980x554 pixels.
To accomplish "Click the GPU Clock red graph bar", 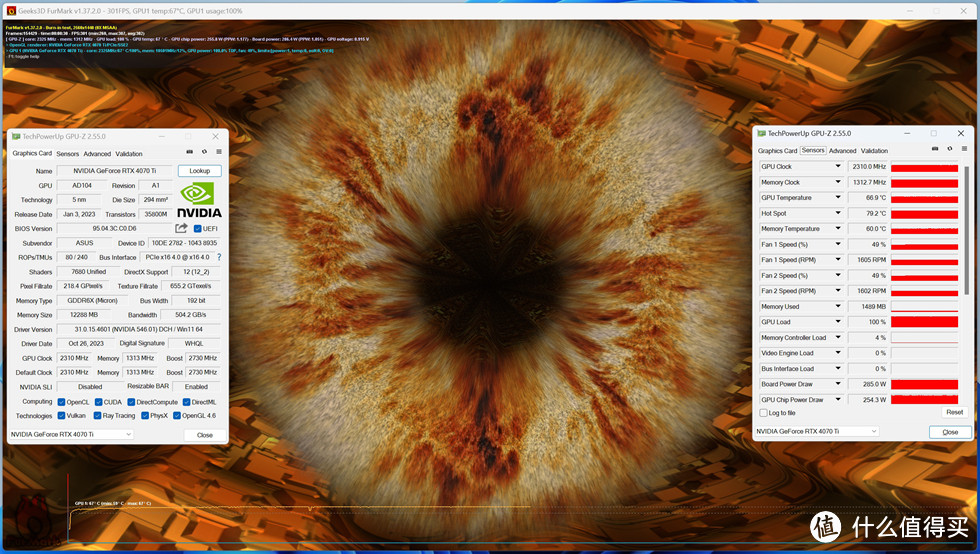I will point(924,167).
